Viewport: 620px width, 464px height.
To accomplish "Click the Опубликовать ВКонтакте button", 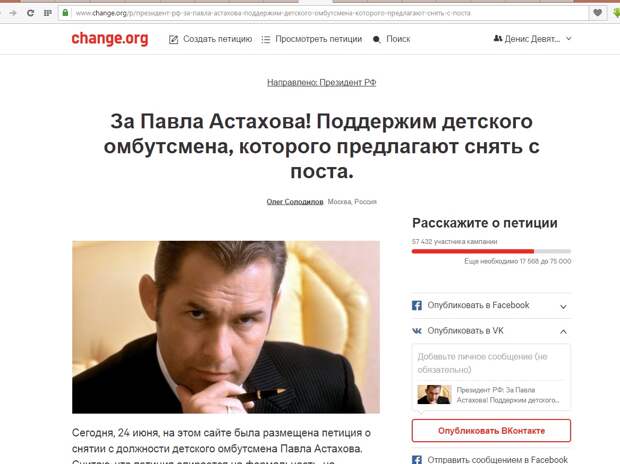I will pos(491,431).
